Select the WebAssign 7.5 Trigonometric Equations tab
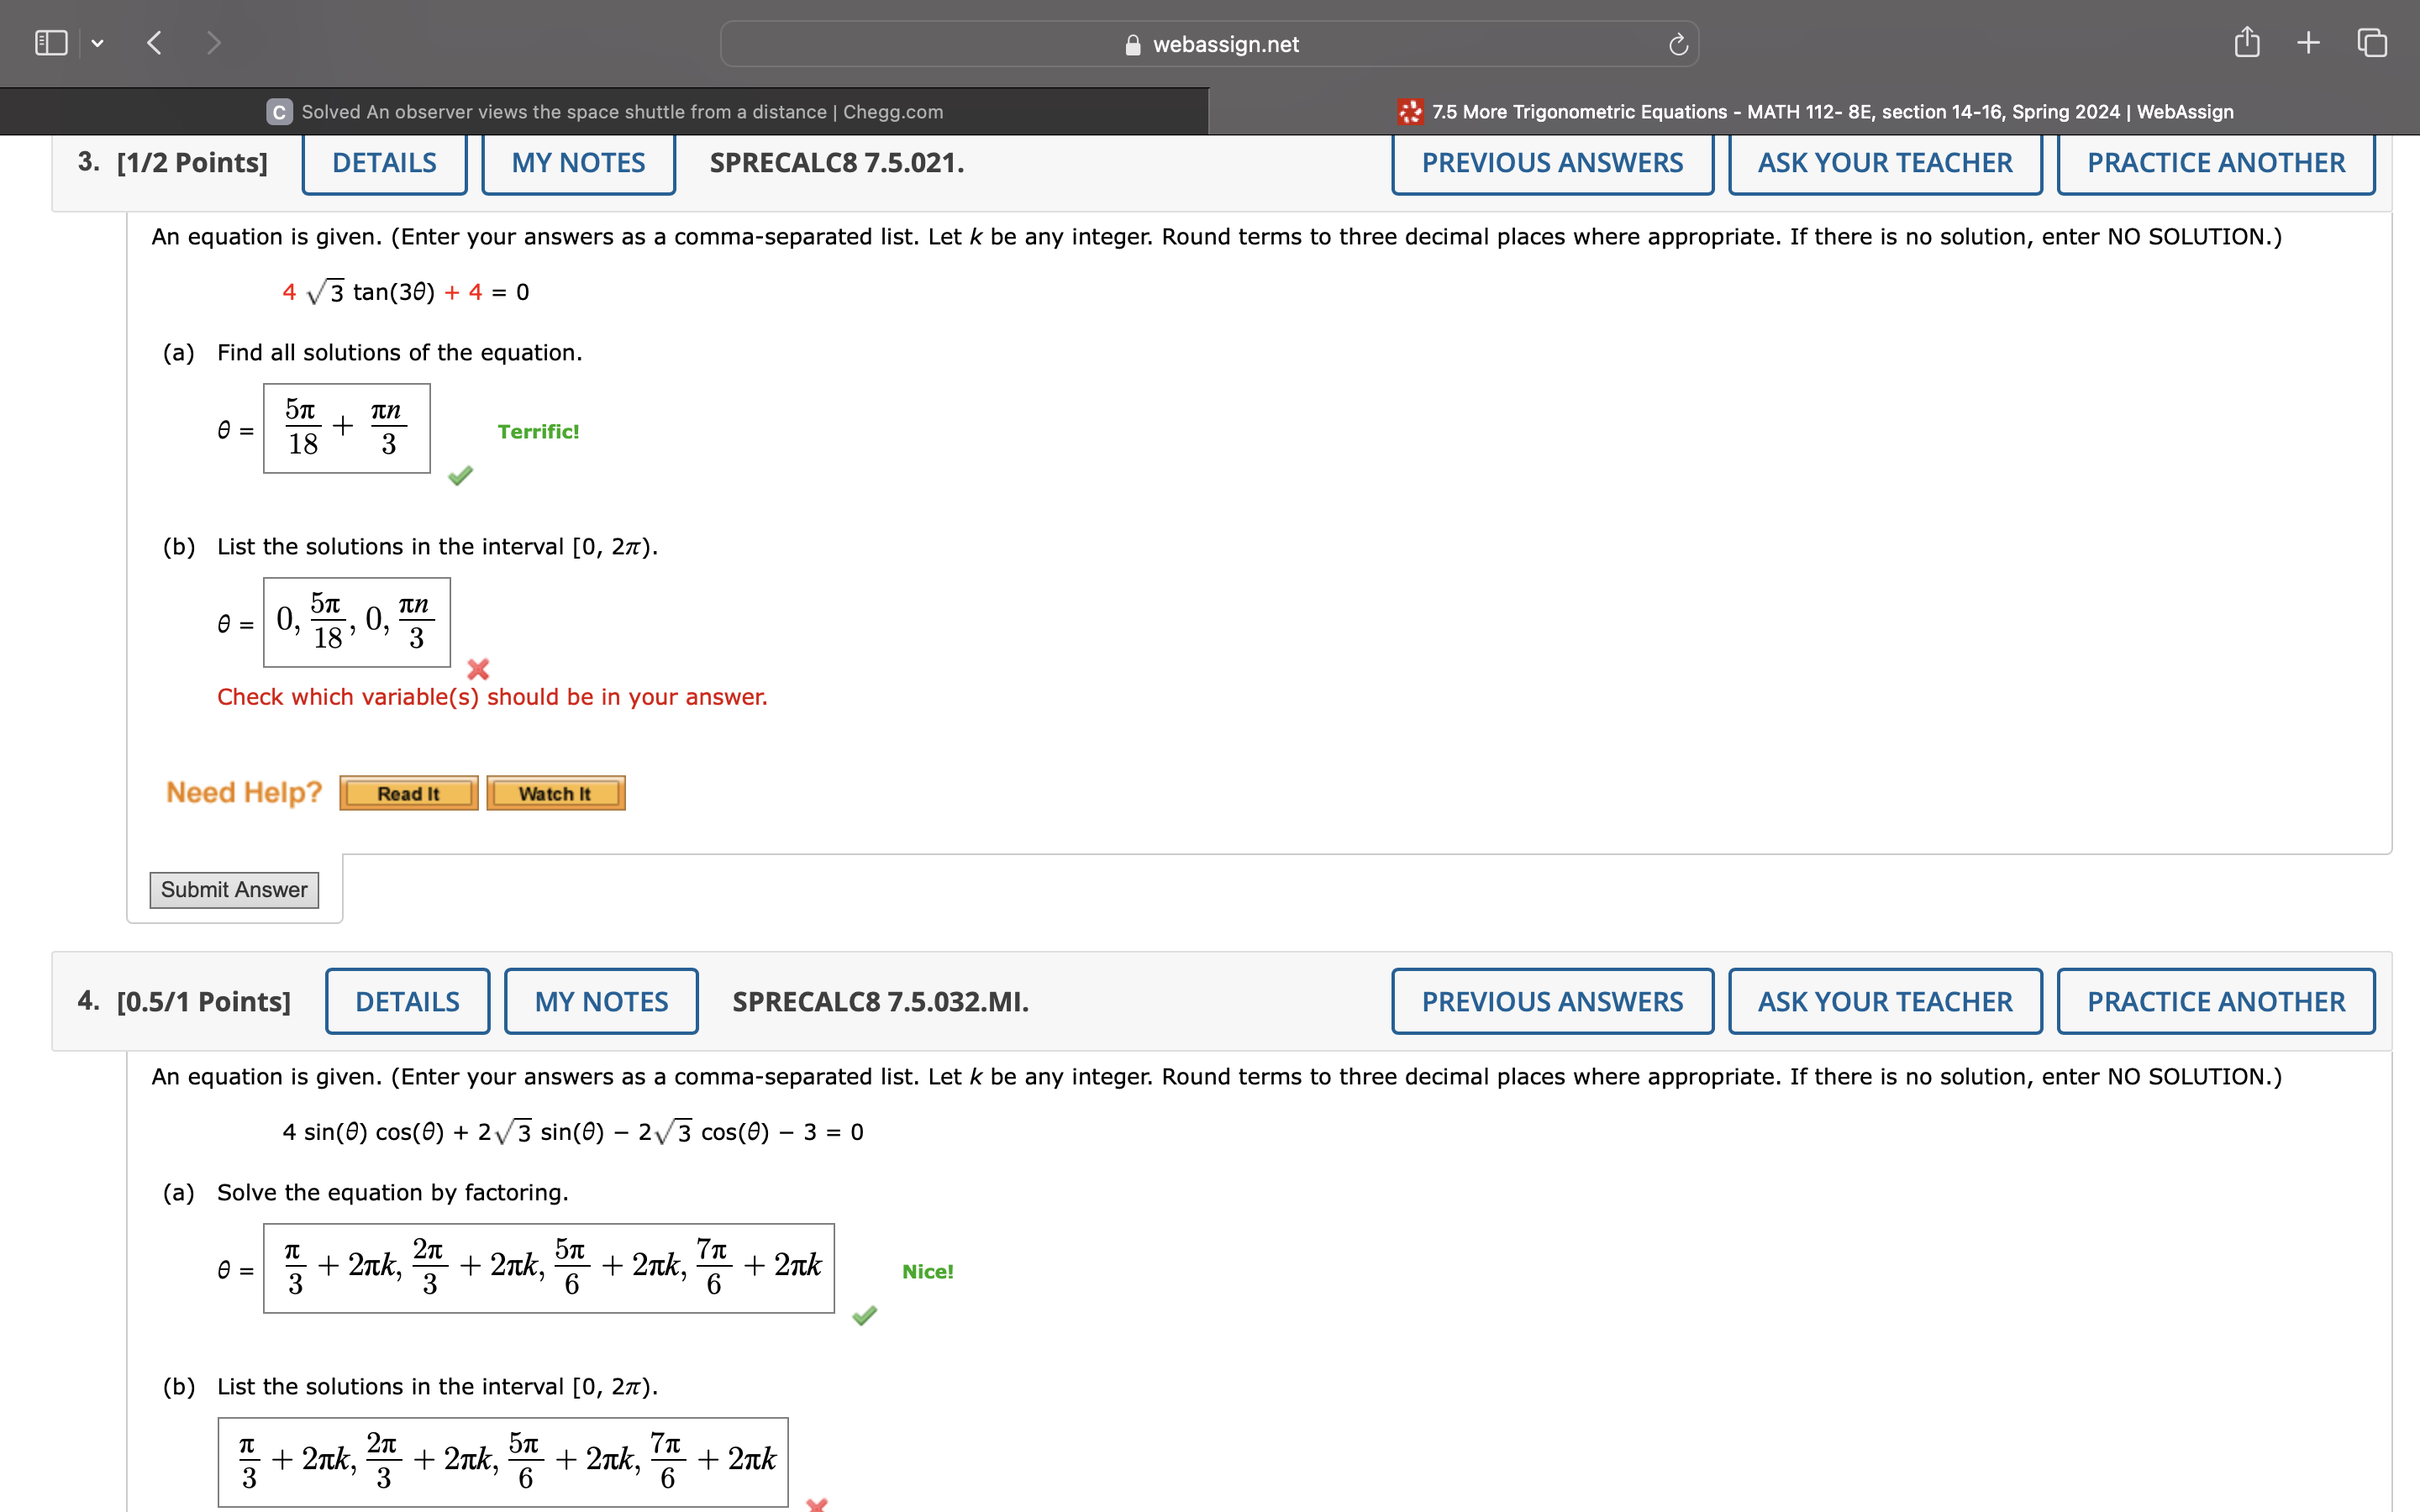Image resolution: width=2420 pixels, height=1512 pixels. (1814, 112)
